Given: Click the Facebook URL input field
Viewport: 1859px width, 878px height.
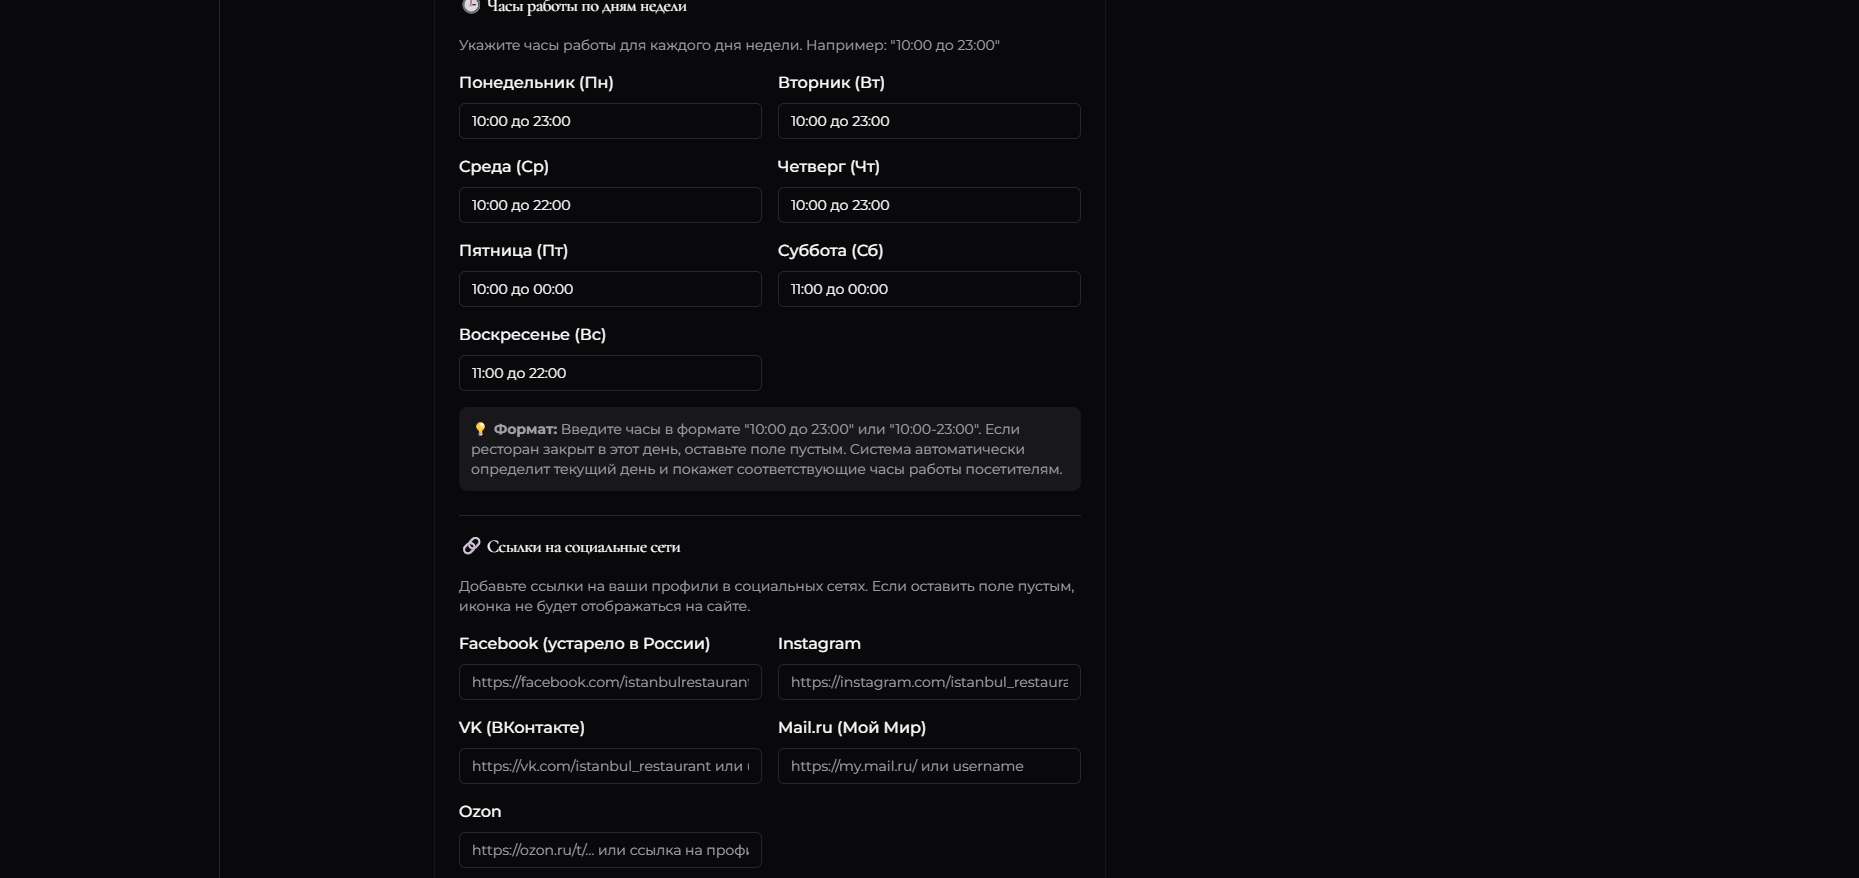Looking at the screenshot, I should click(x=610, y=682).
